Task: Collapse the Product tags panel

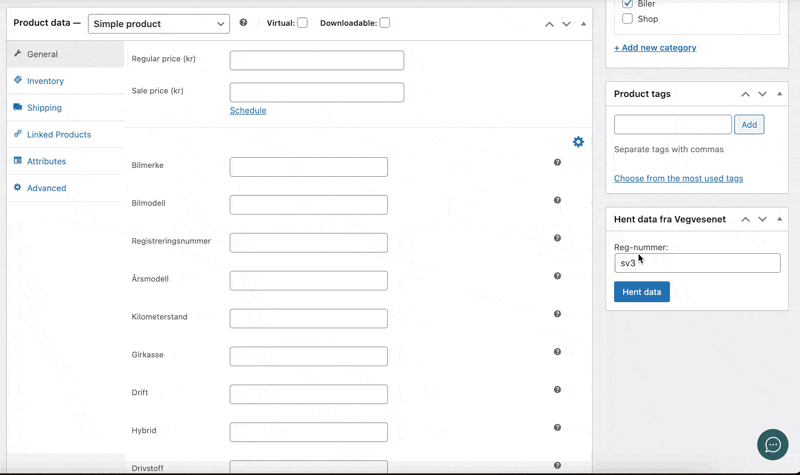Action: (x=779, y=94)
